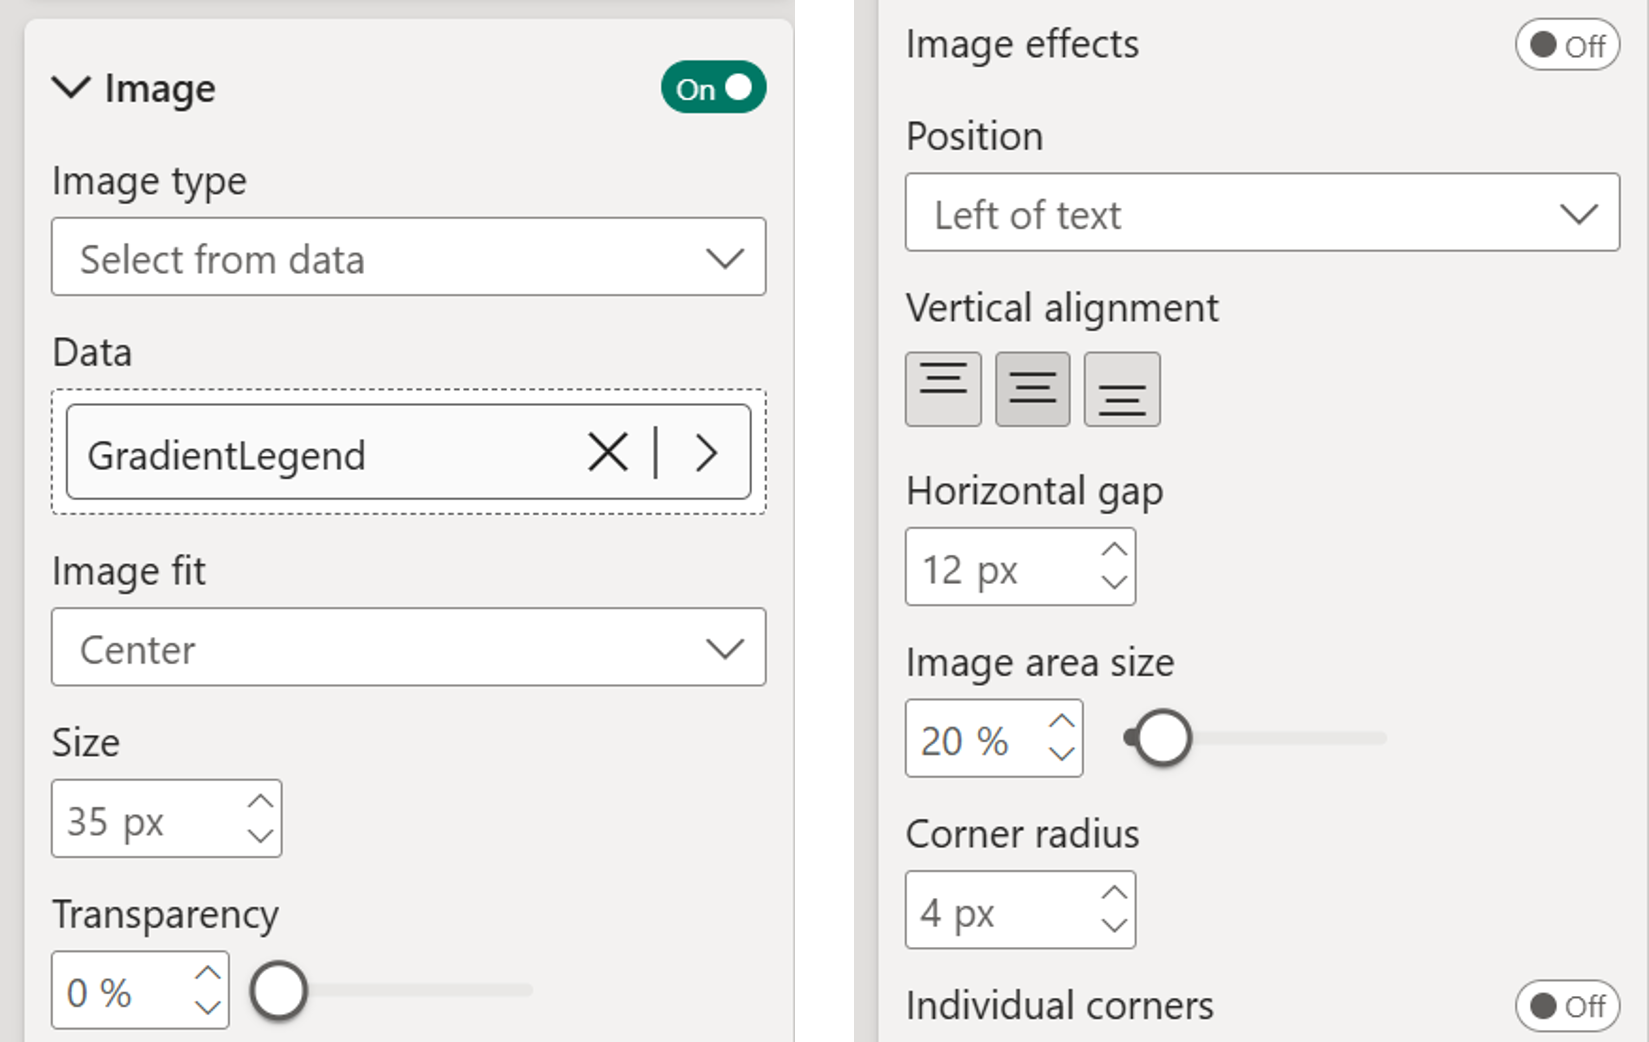Open GradientLegend field options arrow

706,453
